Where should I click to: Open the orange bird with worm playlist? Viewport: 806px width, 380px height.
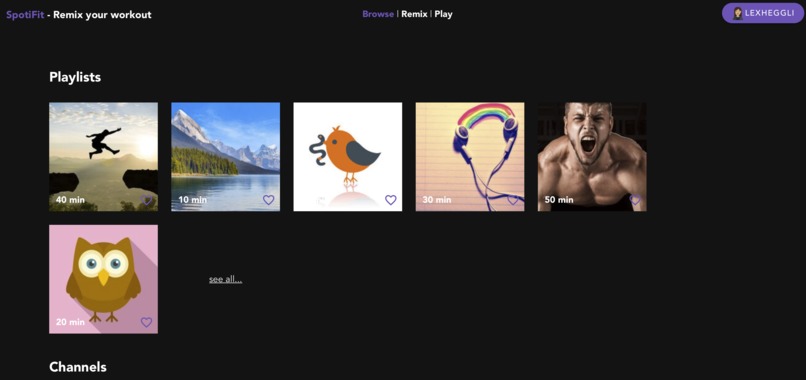coord(348,157)
